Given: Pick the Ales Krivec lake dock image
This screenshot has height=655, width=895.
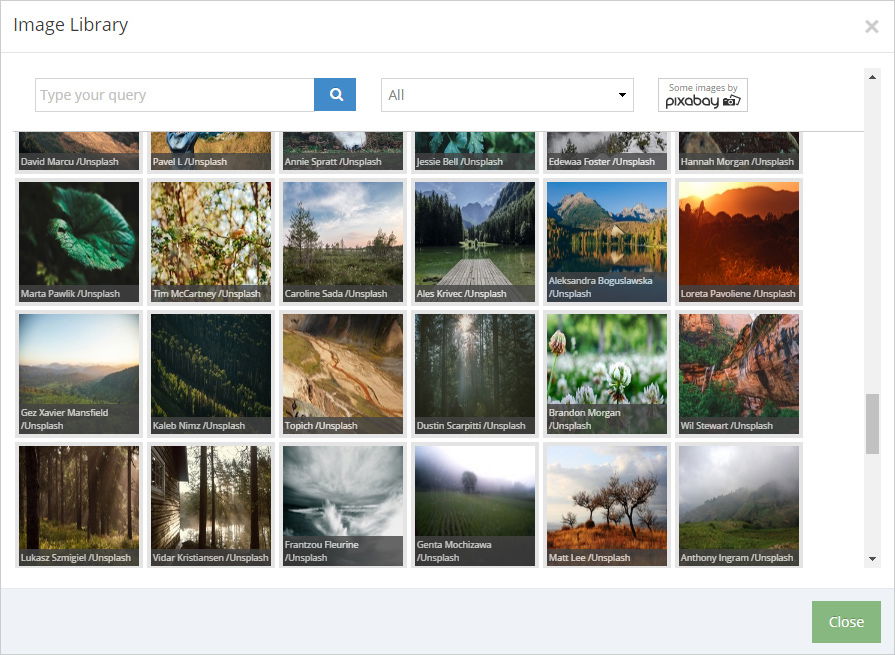Looking at the screenshot, I should pyautogui.click(x=475, y=241).
